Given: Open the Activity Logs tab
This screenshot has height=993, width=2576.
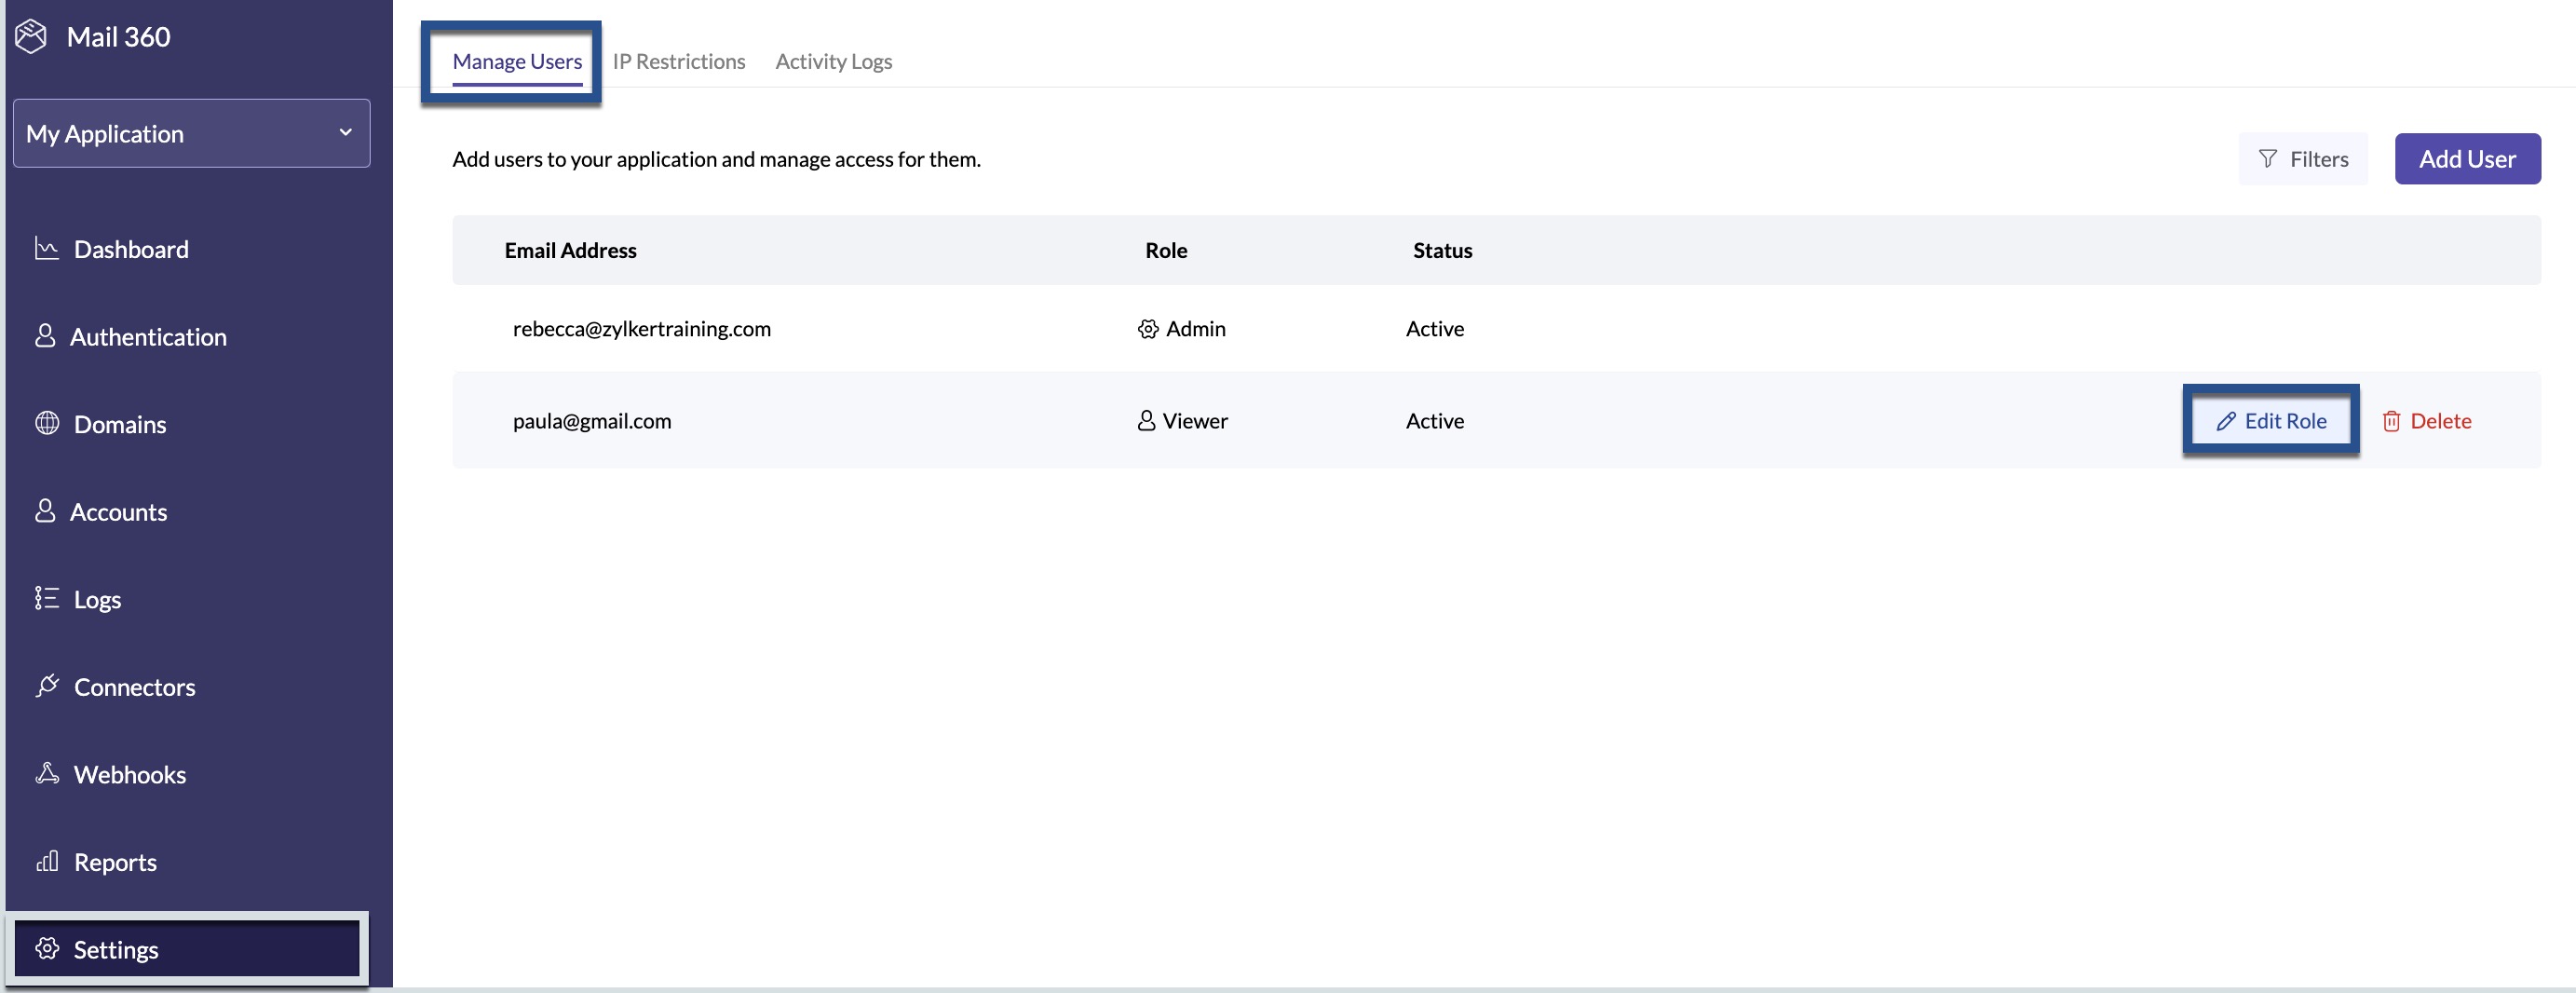Looking at the screenshot, I should point(834,61).
